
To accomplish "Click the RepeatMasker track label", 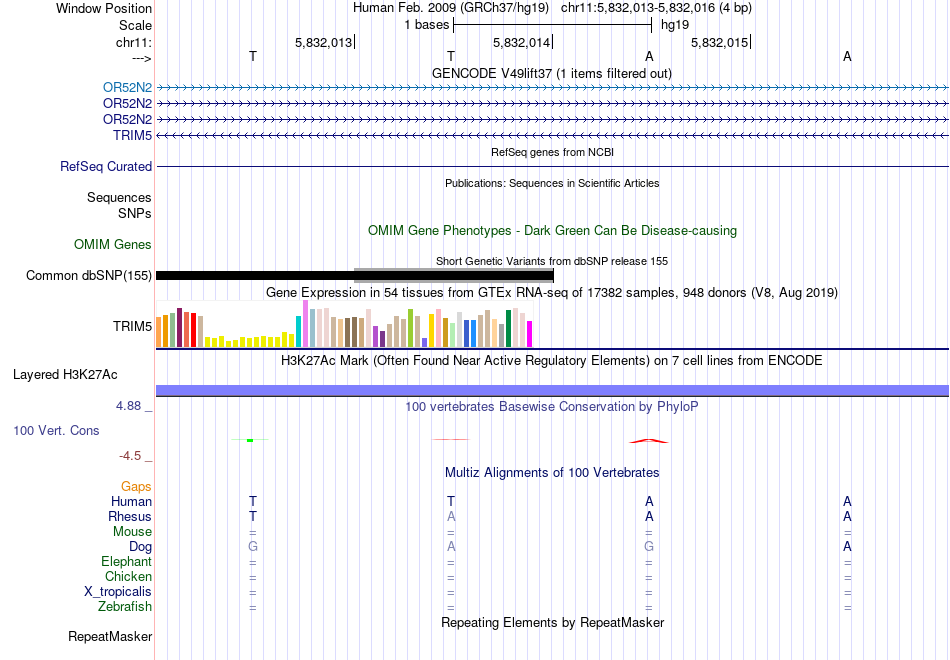I will (x=110, y=636).
